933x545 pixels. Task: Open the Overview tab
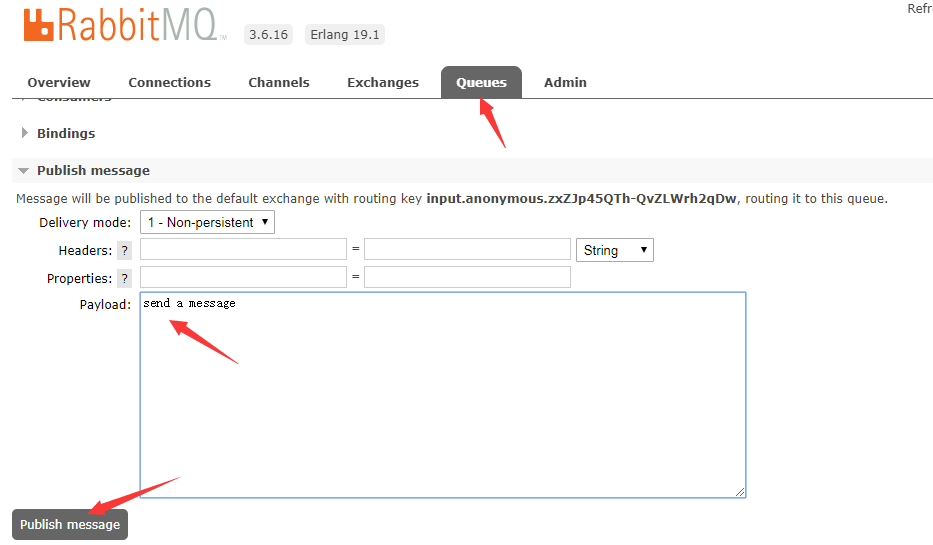click(59, 83)
